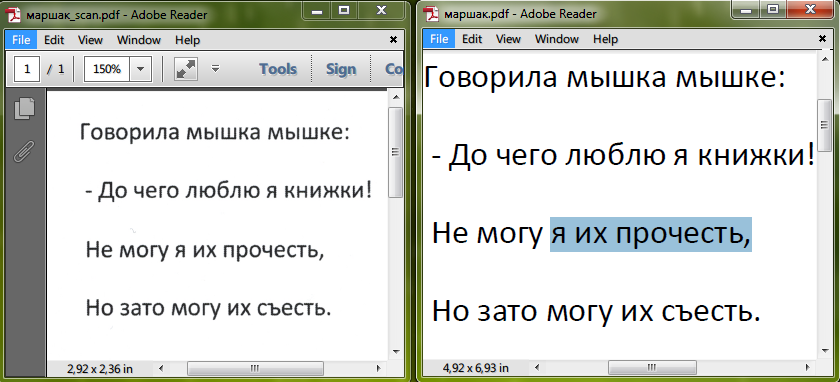Viewport: 840px width, 382px height.
Task: Click the left window's scroll-down arrow
Action: tap(396, 352)
